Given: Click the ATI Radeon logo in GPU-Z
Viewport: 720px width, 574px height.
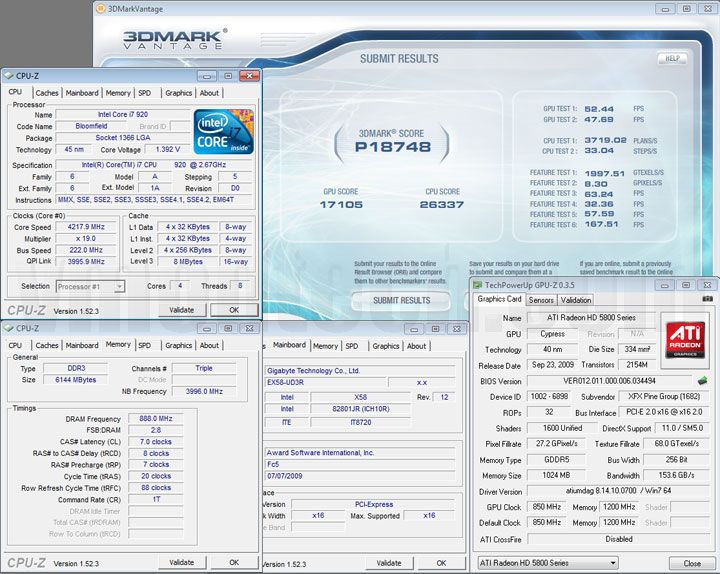Looking at the screenshot, I should click(x=686, y=338).
